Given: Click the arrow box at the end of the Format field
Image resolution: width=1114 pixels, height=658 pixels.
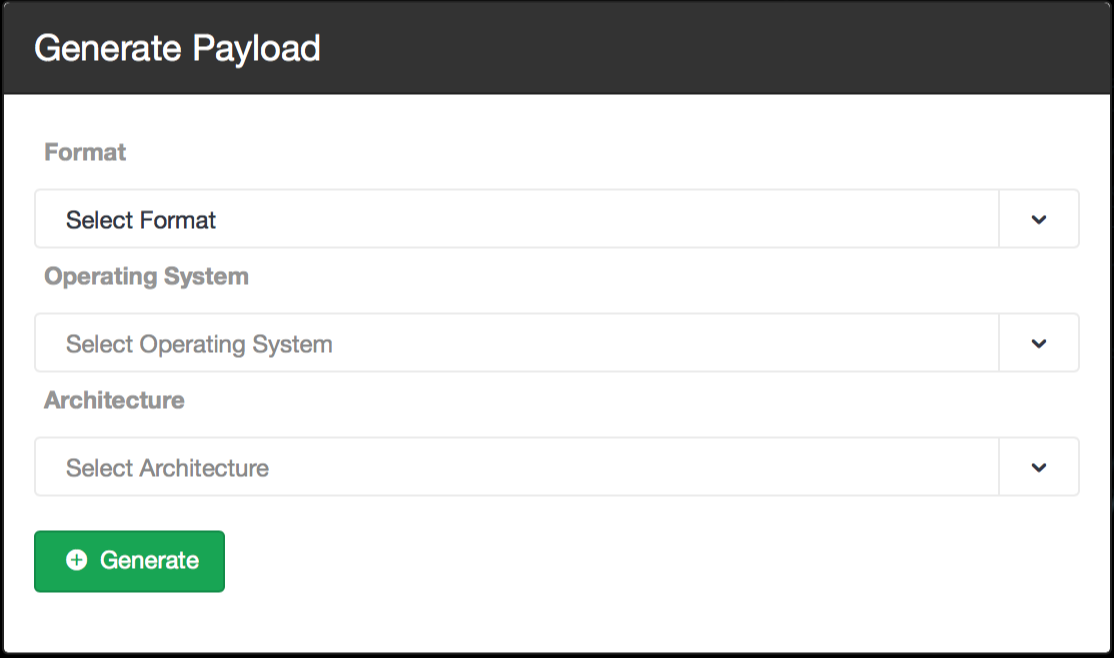Looking at the screenshot, I should [1039, 219].
